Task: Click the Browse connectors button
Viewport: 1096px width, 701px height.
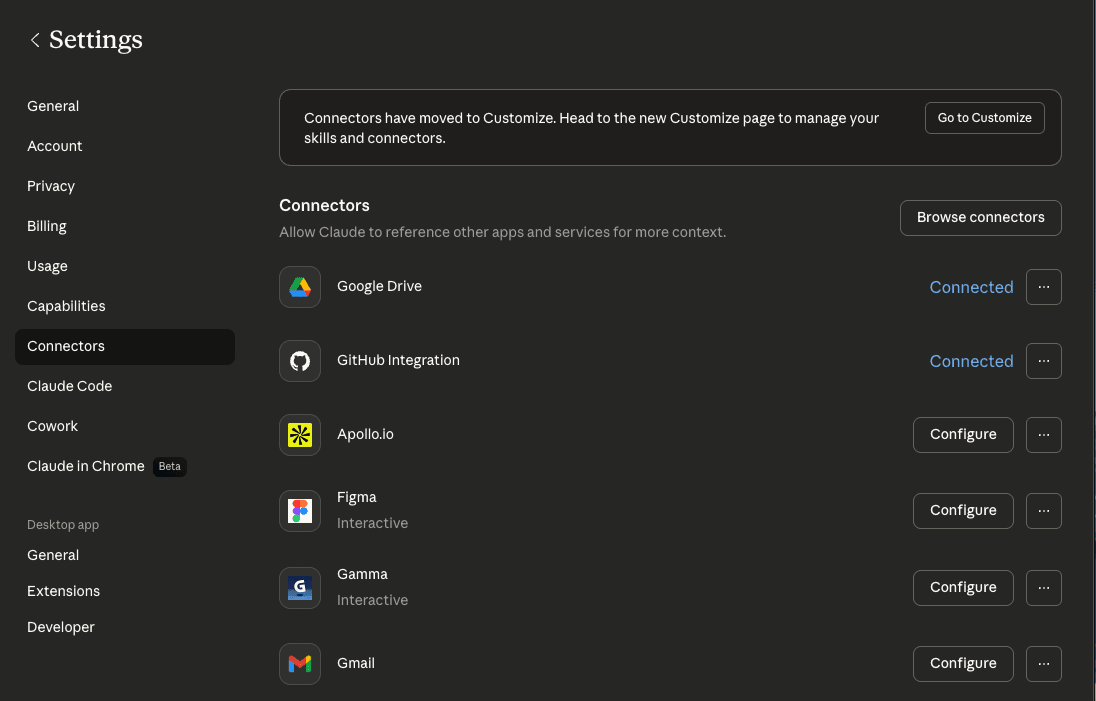Action: coord(980,217)
